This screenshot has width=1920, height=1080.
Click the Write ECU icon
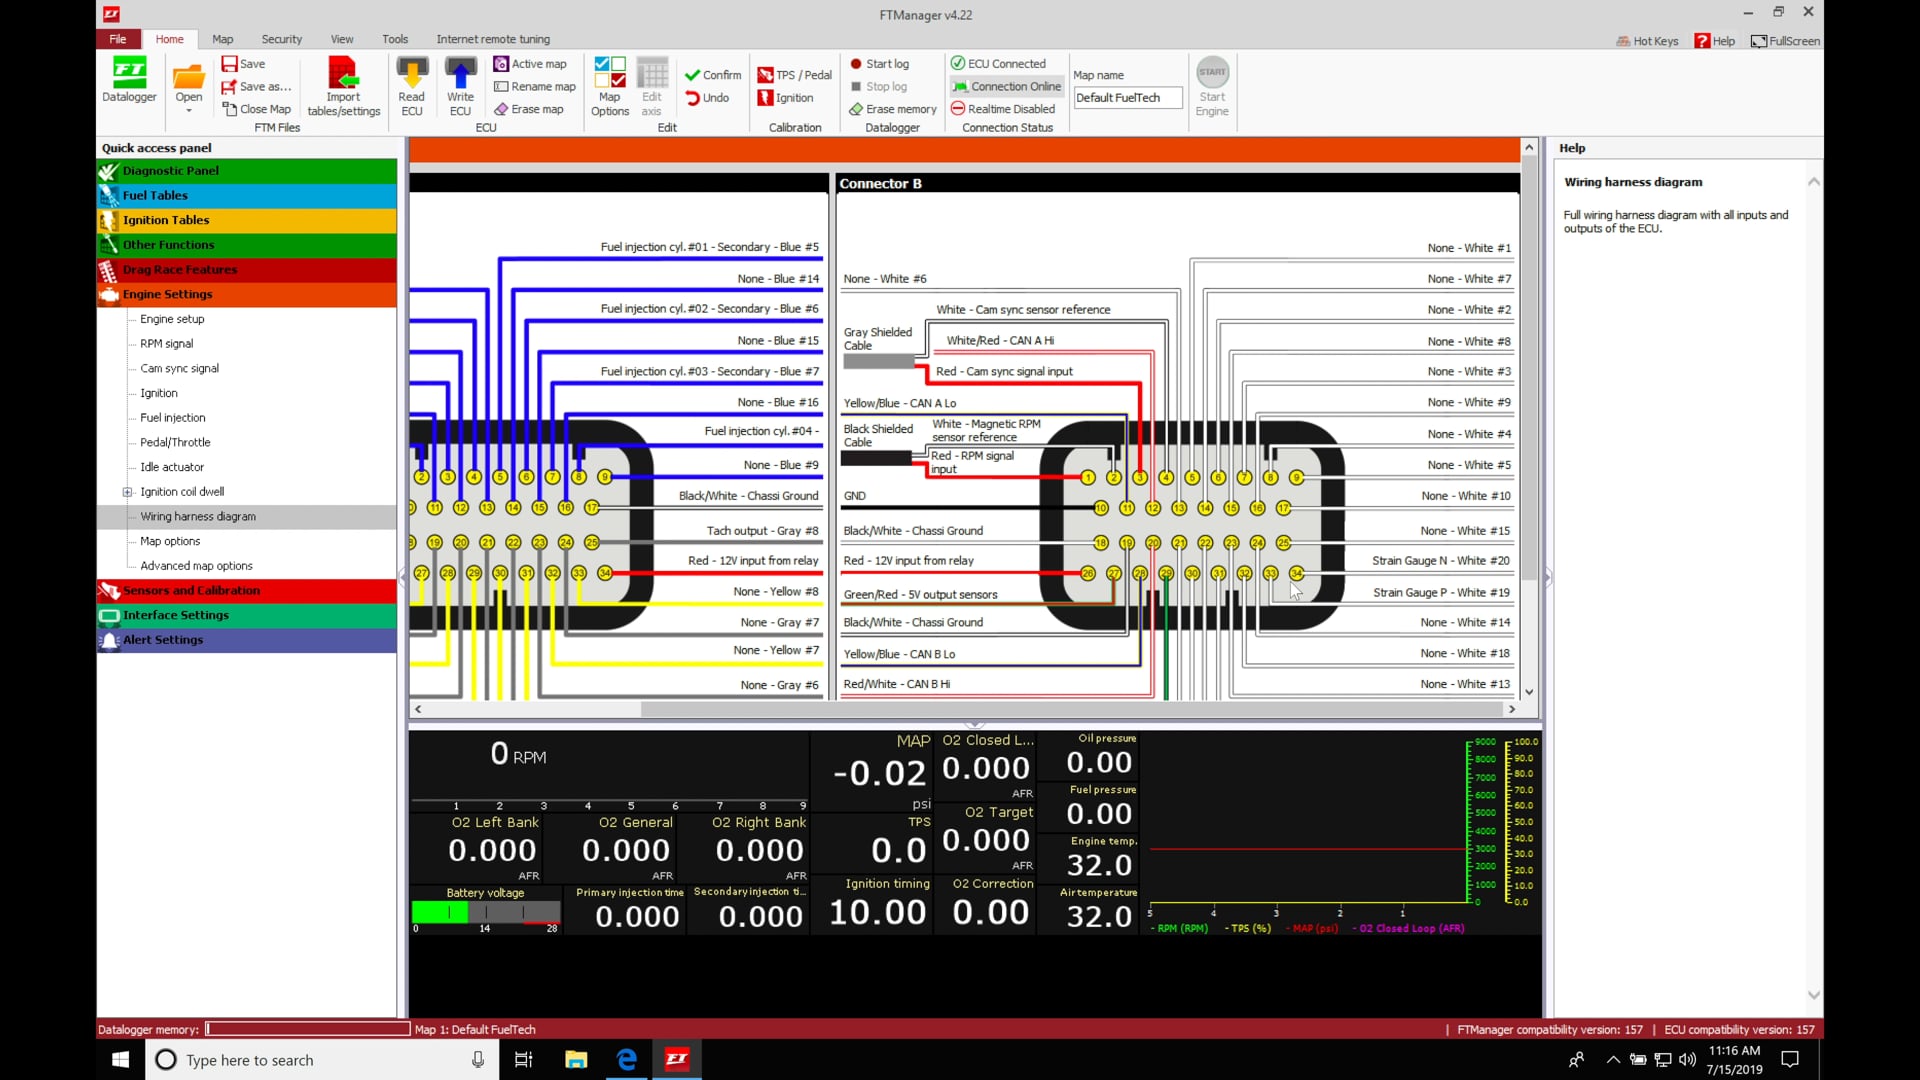coord(459,85)
